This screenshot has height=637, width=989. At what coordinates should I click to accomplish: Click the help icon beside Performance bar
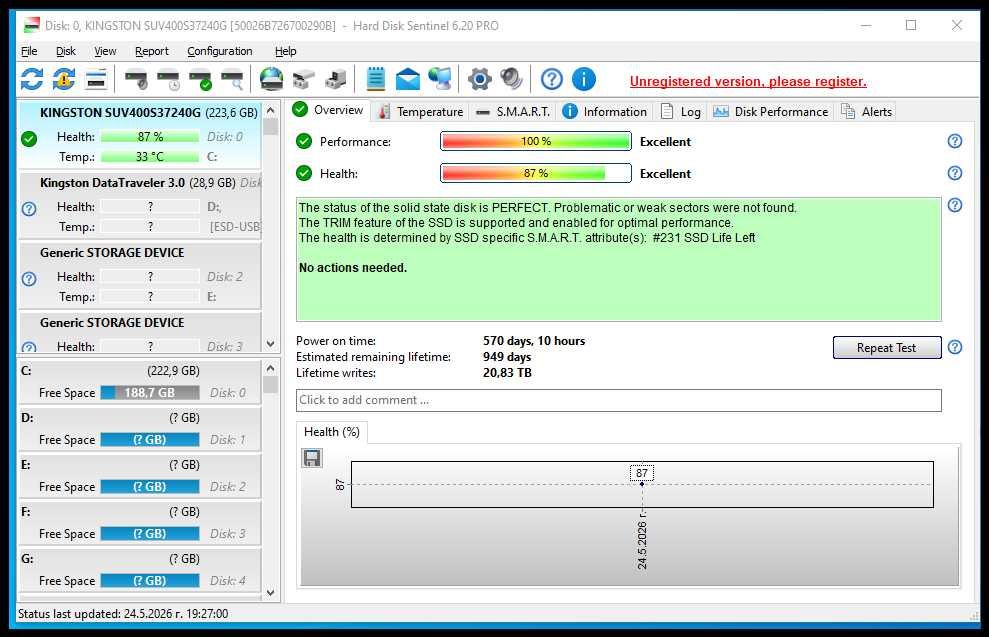[955, 141]
